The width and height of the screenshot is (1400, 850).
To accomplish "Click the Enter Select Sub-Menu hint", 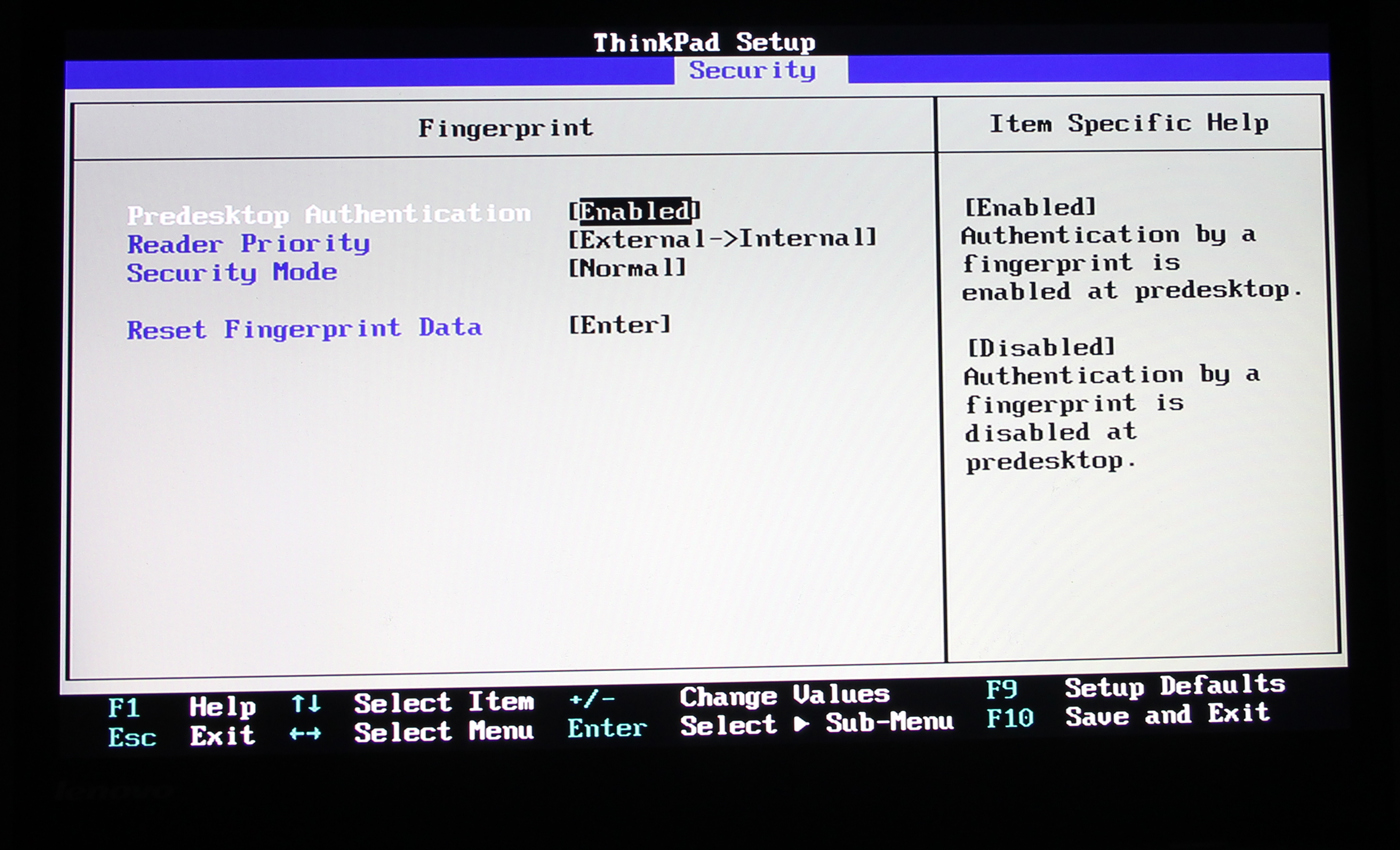I will 760,725.
